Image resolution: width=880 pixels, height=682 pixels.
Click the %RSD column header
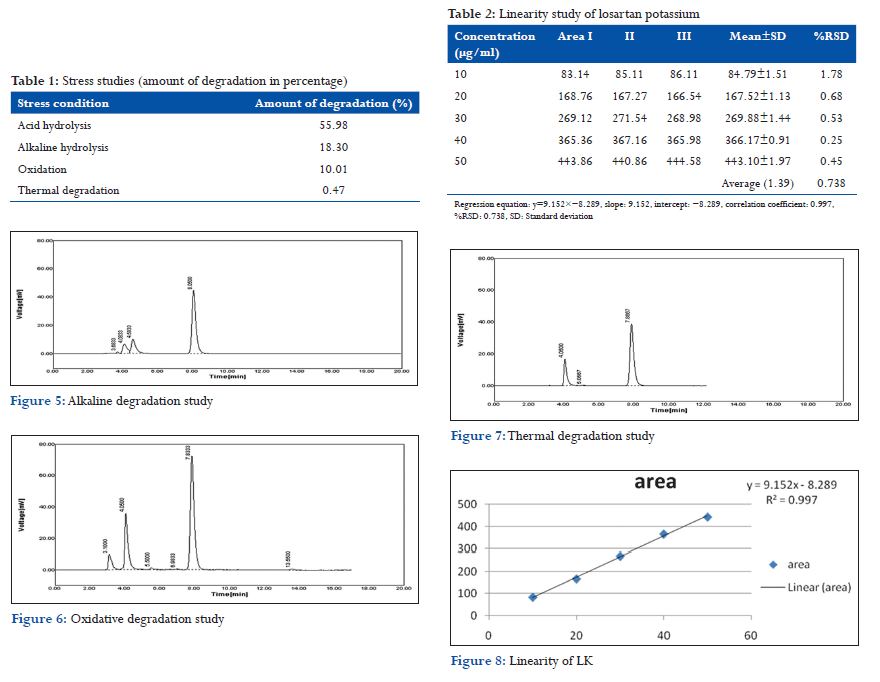pyautogui.click(x=829, y=37)
